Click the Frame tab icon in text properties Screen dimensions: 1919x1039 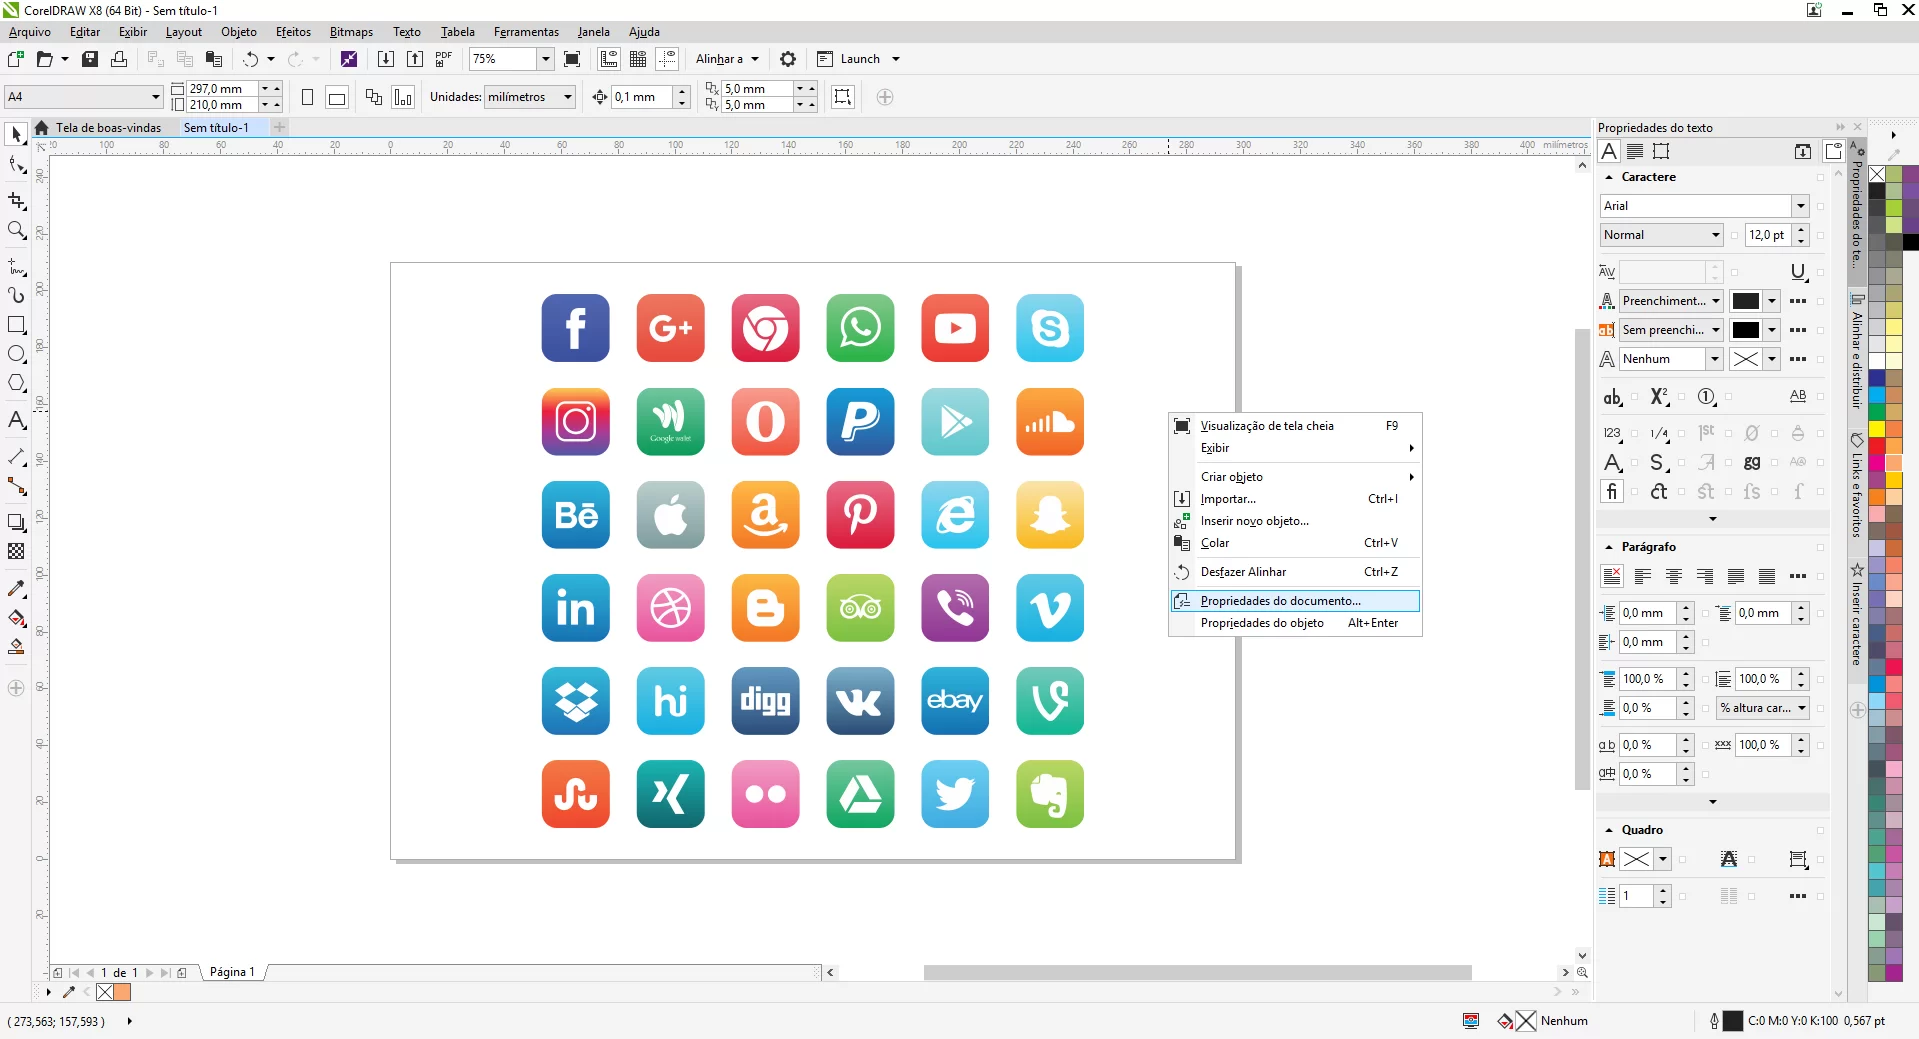[x=1661, y=151]
